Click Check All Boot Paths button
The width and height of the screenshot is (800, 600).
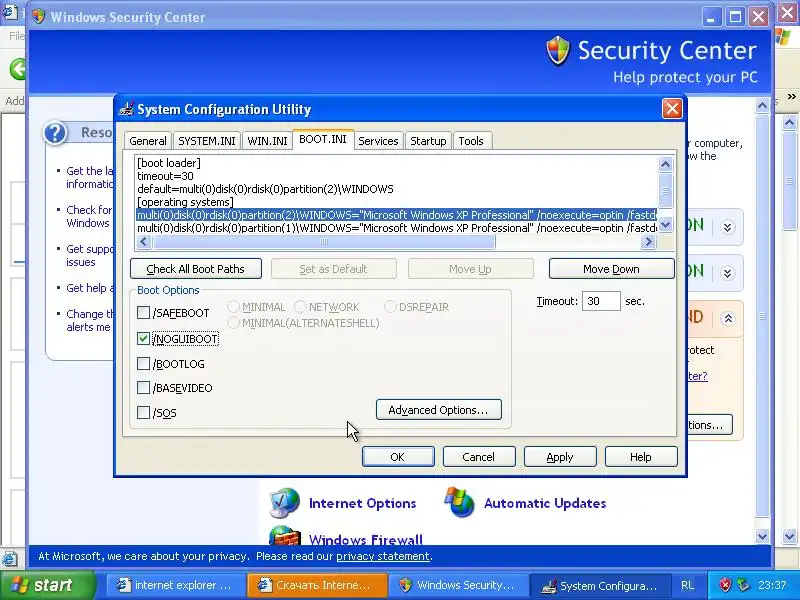coord(196,269)
